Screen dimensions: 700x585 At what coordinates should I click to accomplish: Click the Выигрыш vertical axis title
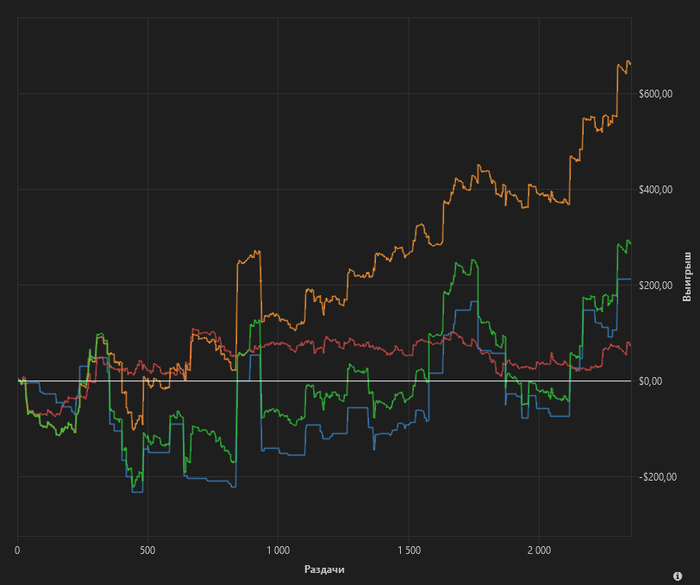pos(687,277)
